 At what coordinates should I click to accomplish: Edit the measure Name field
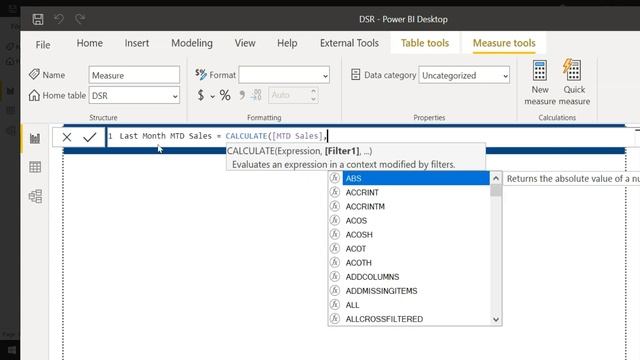click(x=134, y=75)
